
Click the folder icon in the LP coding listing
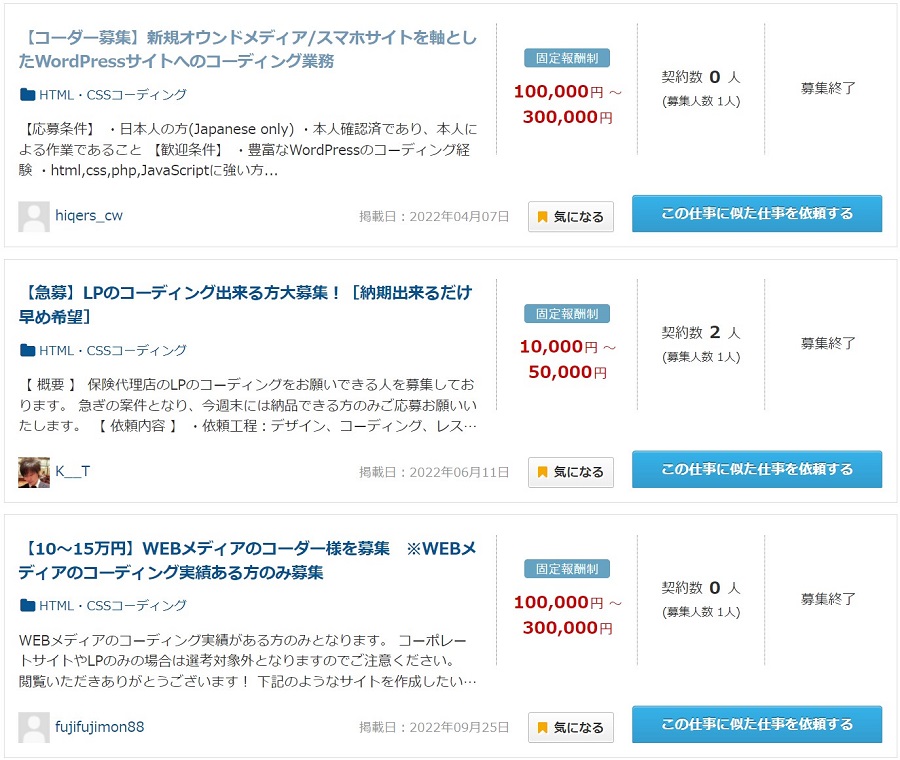[28, 350]
